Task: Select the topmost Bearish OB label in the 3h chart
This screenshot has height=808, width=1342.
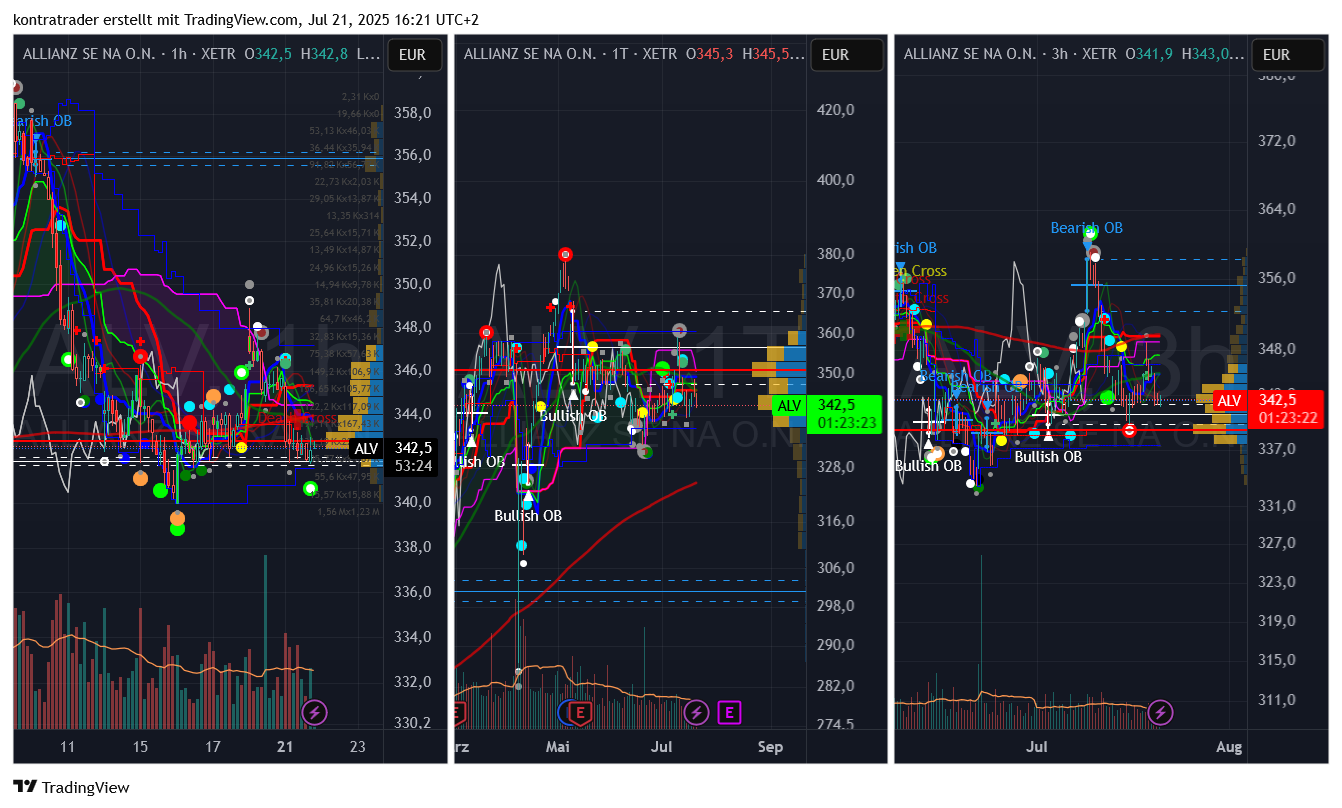Action: pyautogui.click(x=1086, y=228)
